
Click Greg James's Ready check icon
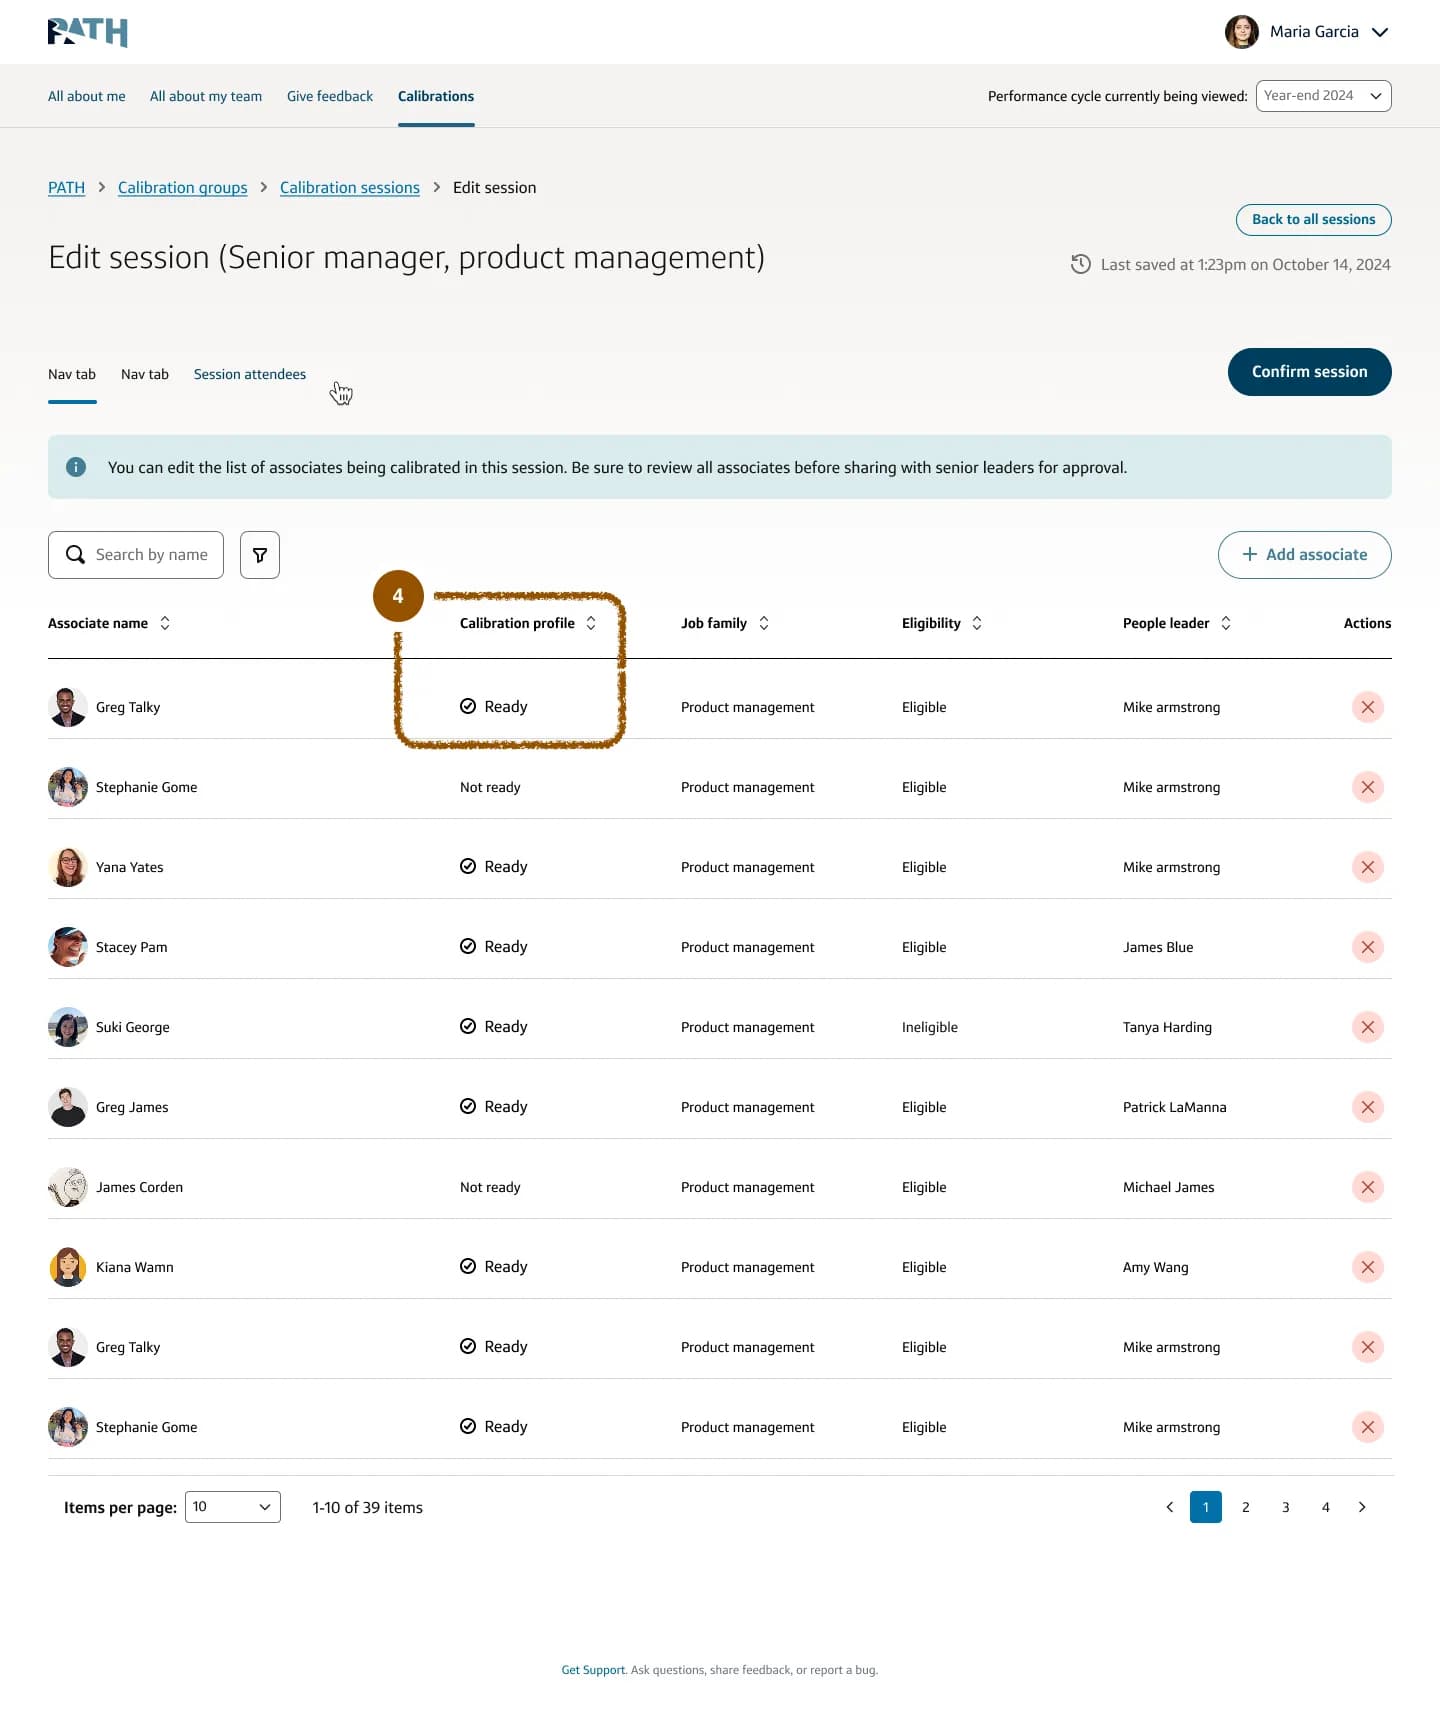pyautogui.click(x=468, y=1106)
